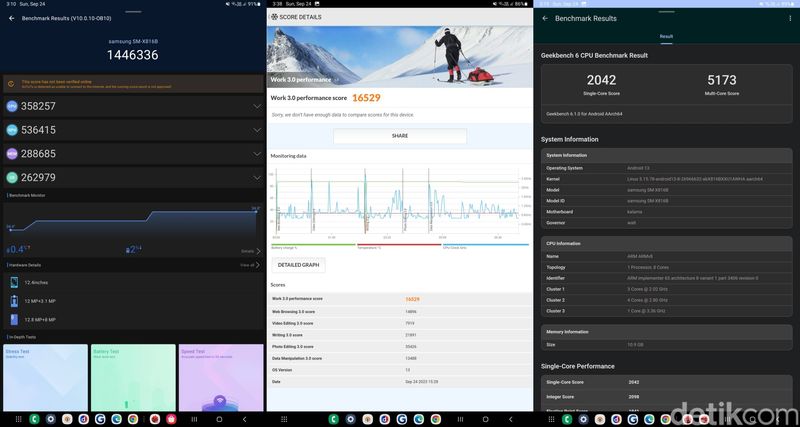
Task: Open Chrome in AnTuTu panel taskbar
Action: [x=133, y=419]
